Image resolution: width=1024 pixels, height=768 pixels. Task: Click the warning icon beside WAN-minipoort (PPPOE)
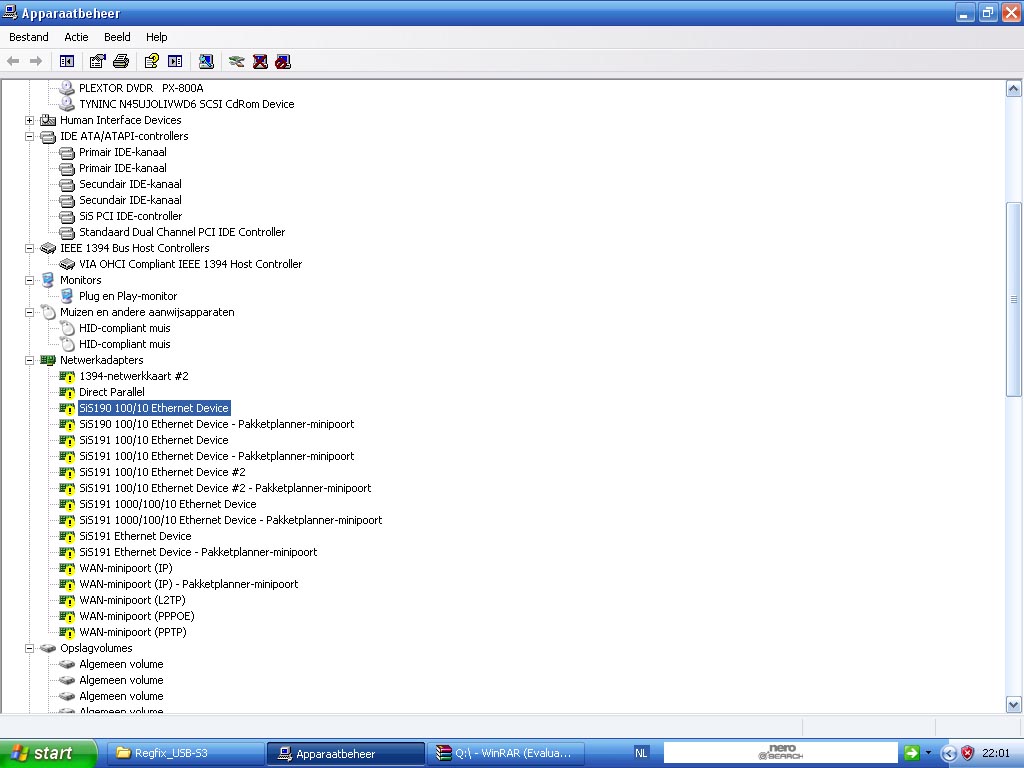[67, 616]
